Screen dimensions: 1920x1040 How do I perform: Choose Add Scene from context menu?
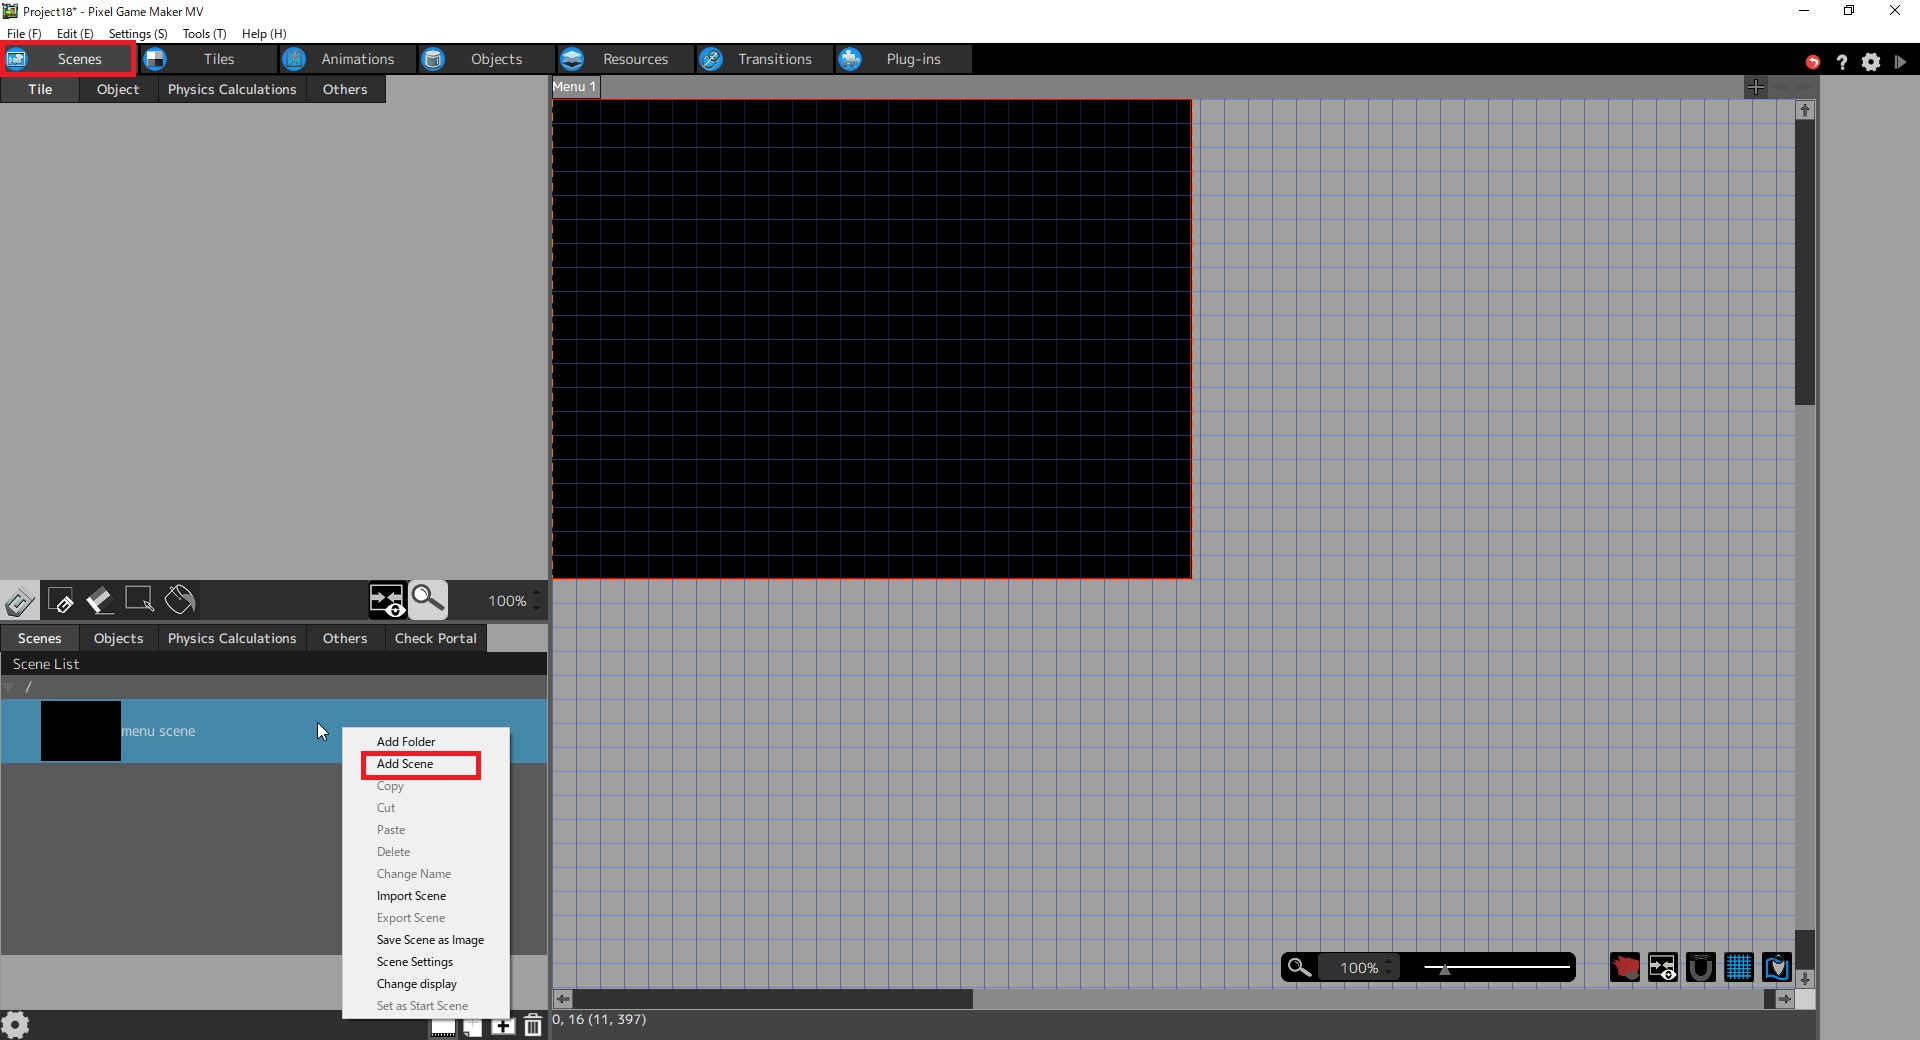point(426,764)
